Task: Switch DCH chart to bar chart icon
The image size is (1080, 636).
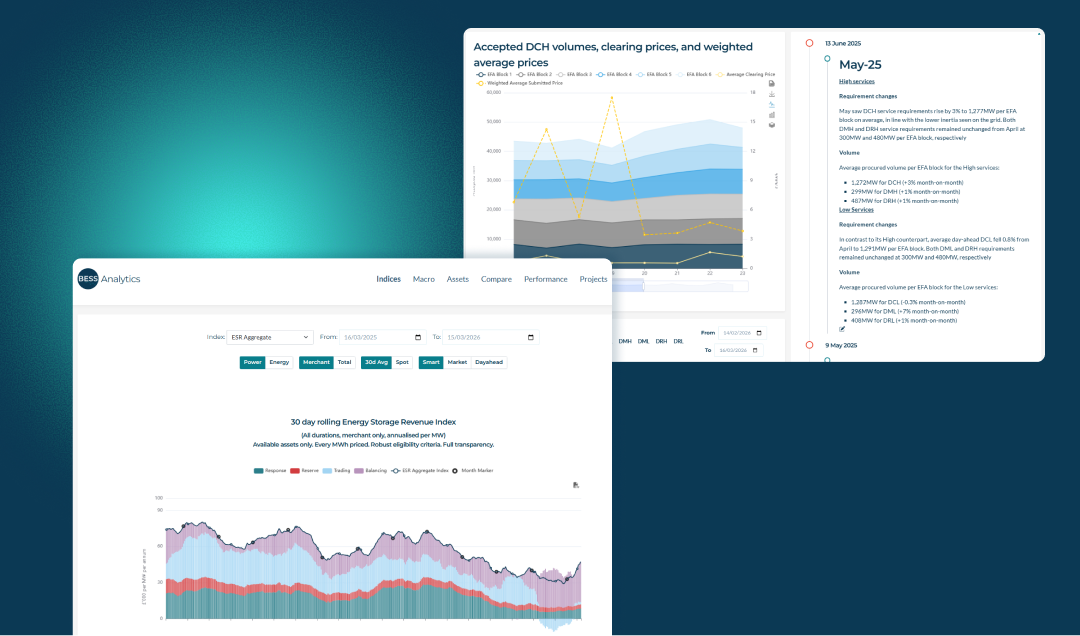Action: (x=771, y=115)
